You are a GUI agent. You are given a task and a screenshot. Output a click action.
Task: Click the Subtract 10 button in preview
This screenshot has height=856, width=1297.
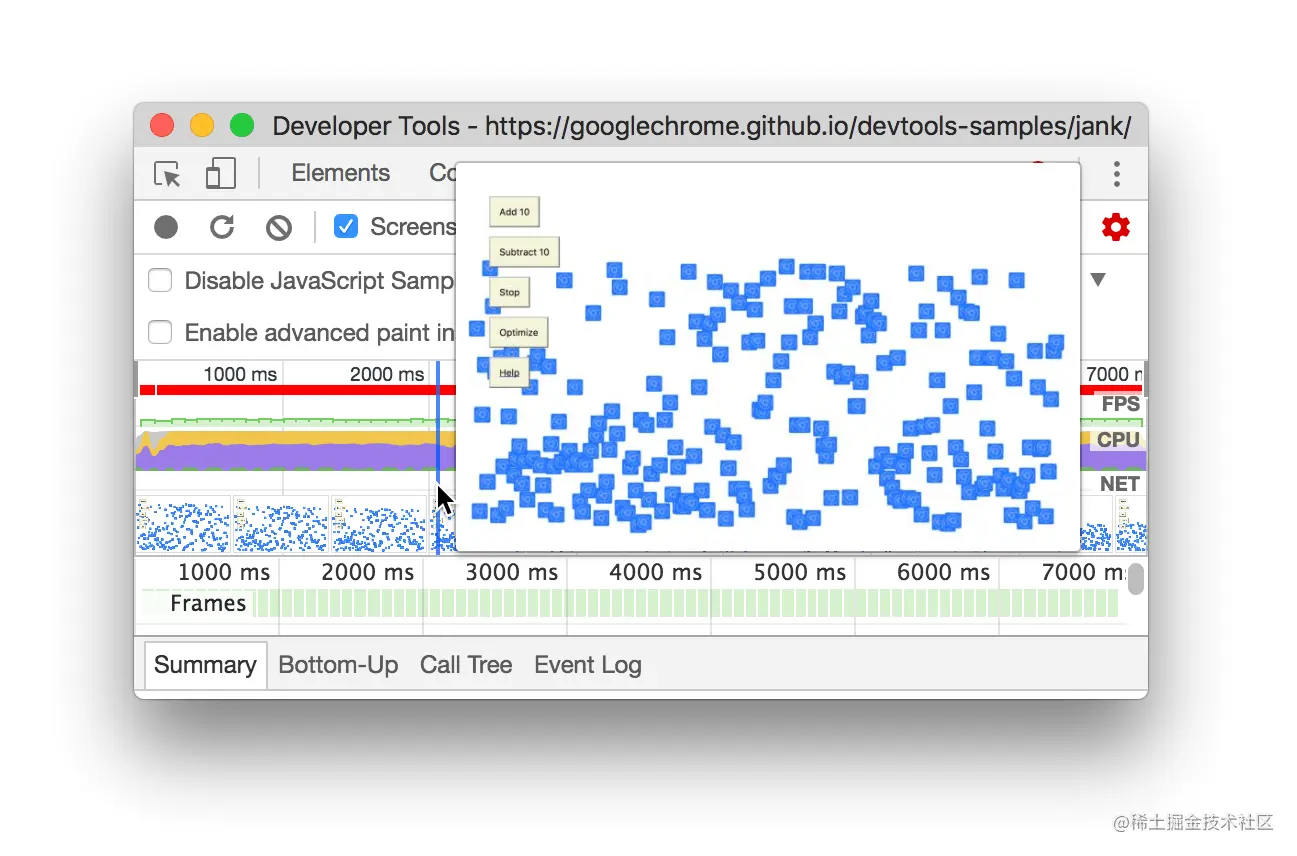[x=524, y=252]
